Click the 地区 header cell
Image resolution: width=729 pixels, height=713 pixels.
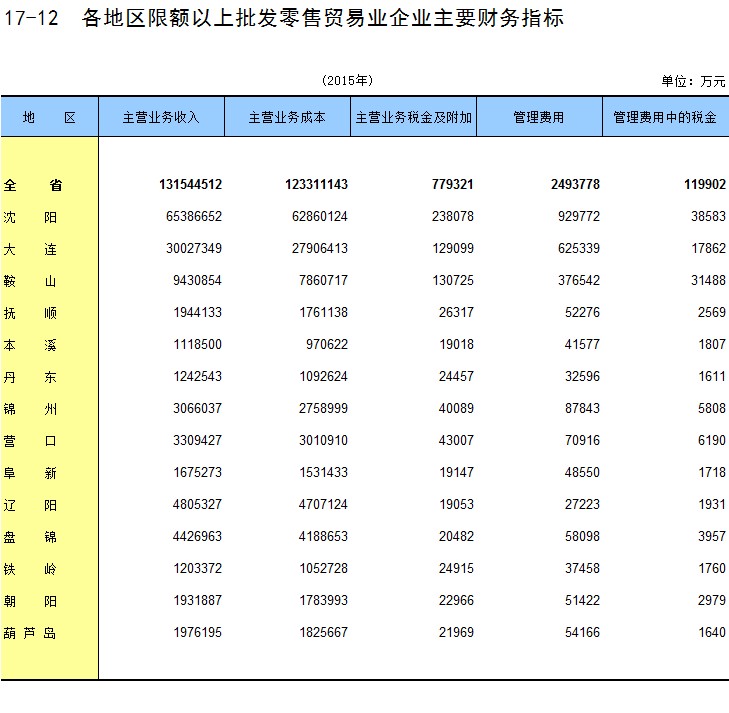click(x=49, y=117)
